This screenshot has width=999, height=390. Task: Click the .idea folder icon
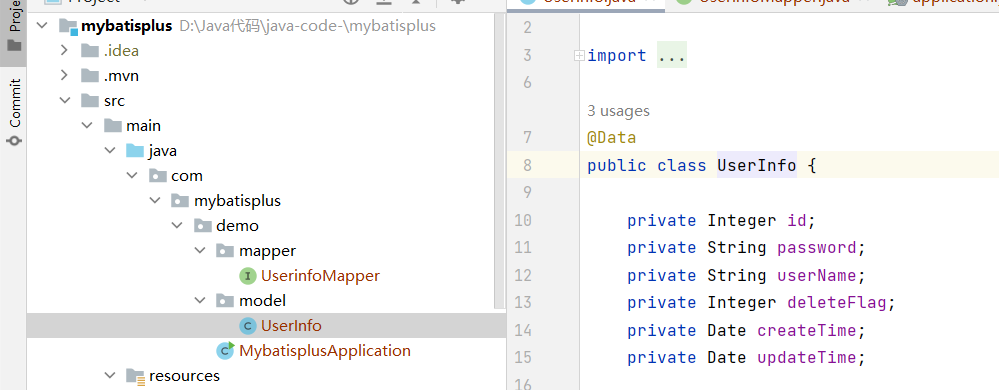(90, 50)
